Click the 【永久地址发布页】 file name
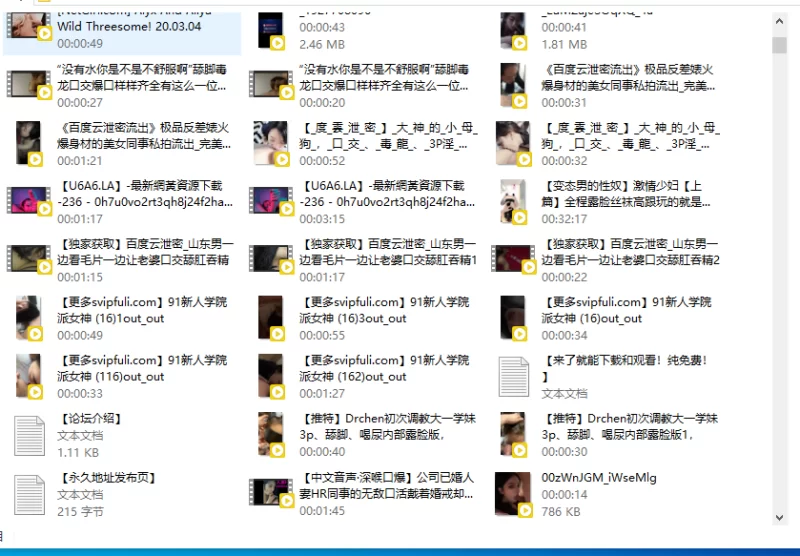This screenshot has height=556, width=800. pos(108,478)
